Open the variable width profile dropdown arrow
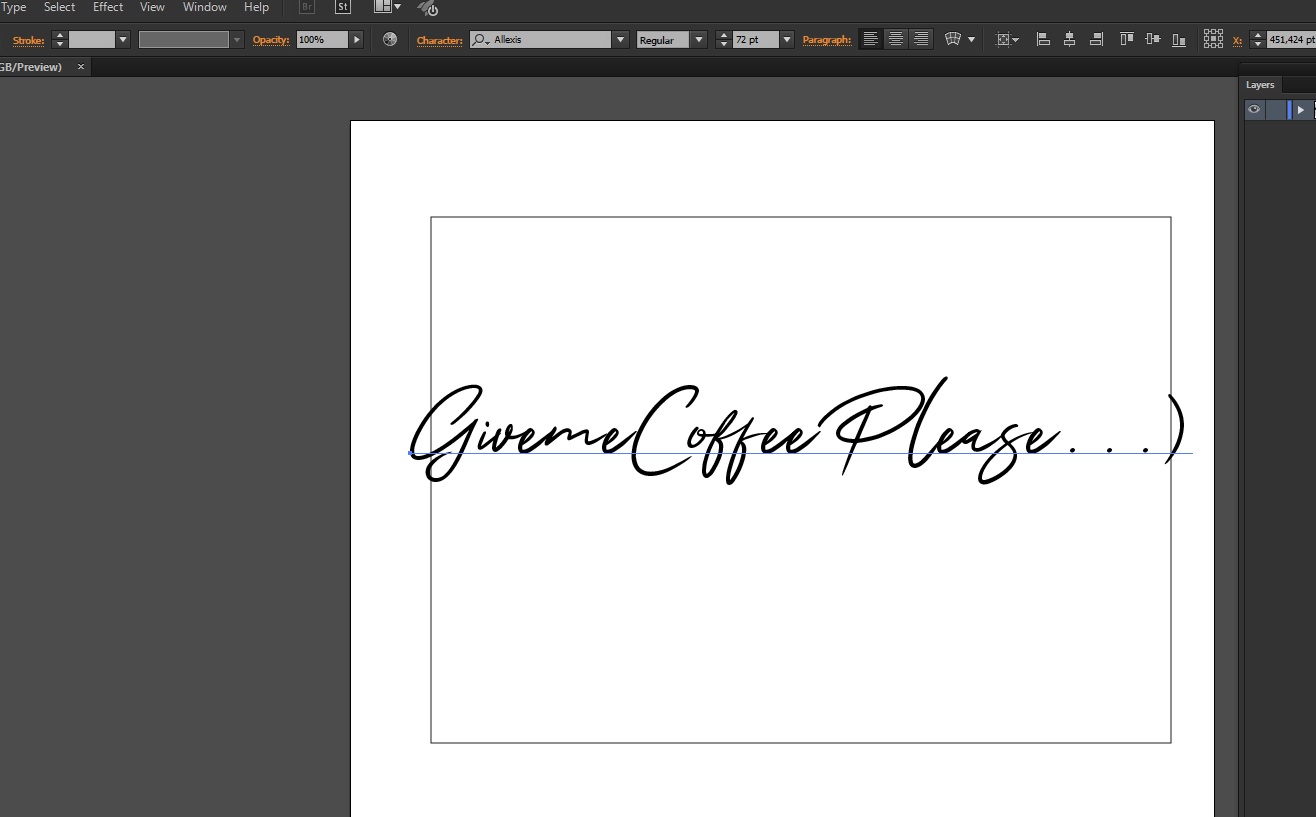1316x817 pixels. click(x=237, y=40)
